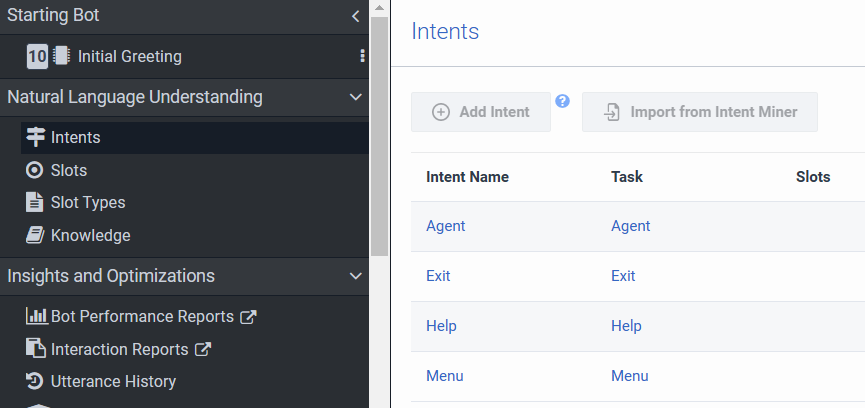Open Initial Greeting three-dot options menu
Screen dimensions: 865x408
(x=362, y=56)
